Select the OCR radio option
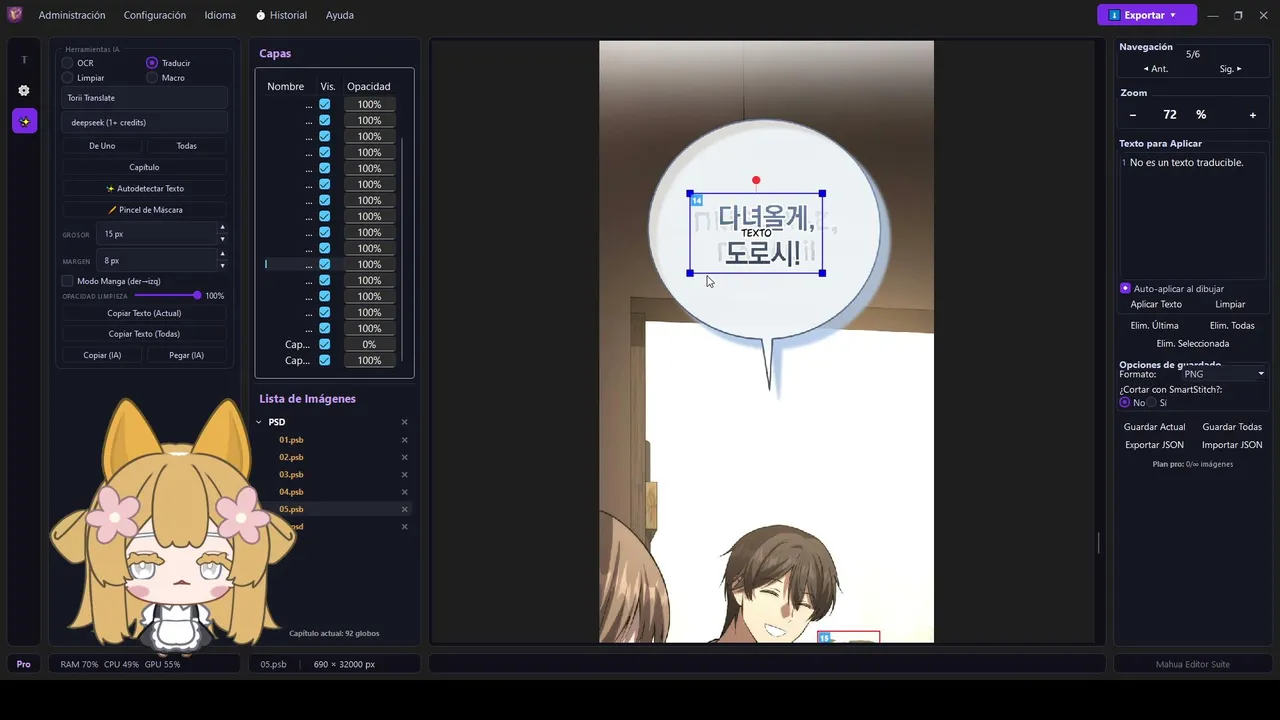Image resolution: width=1280 pixels, height=720 pixels. (x=67, y=63)
